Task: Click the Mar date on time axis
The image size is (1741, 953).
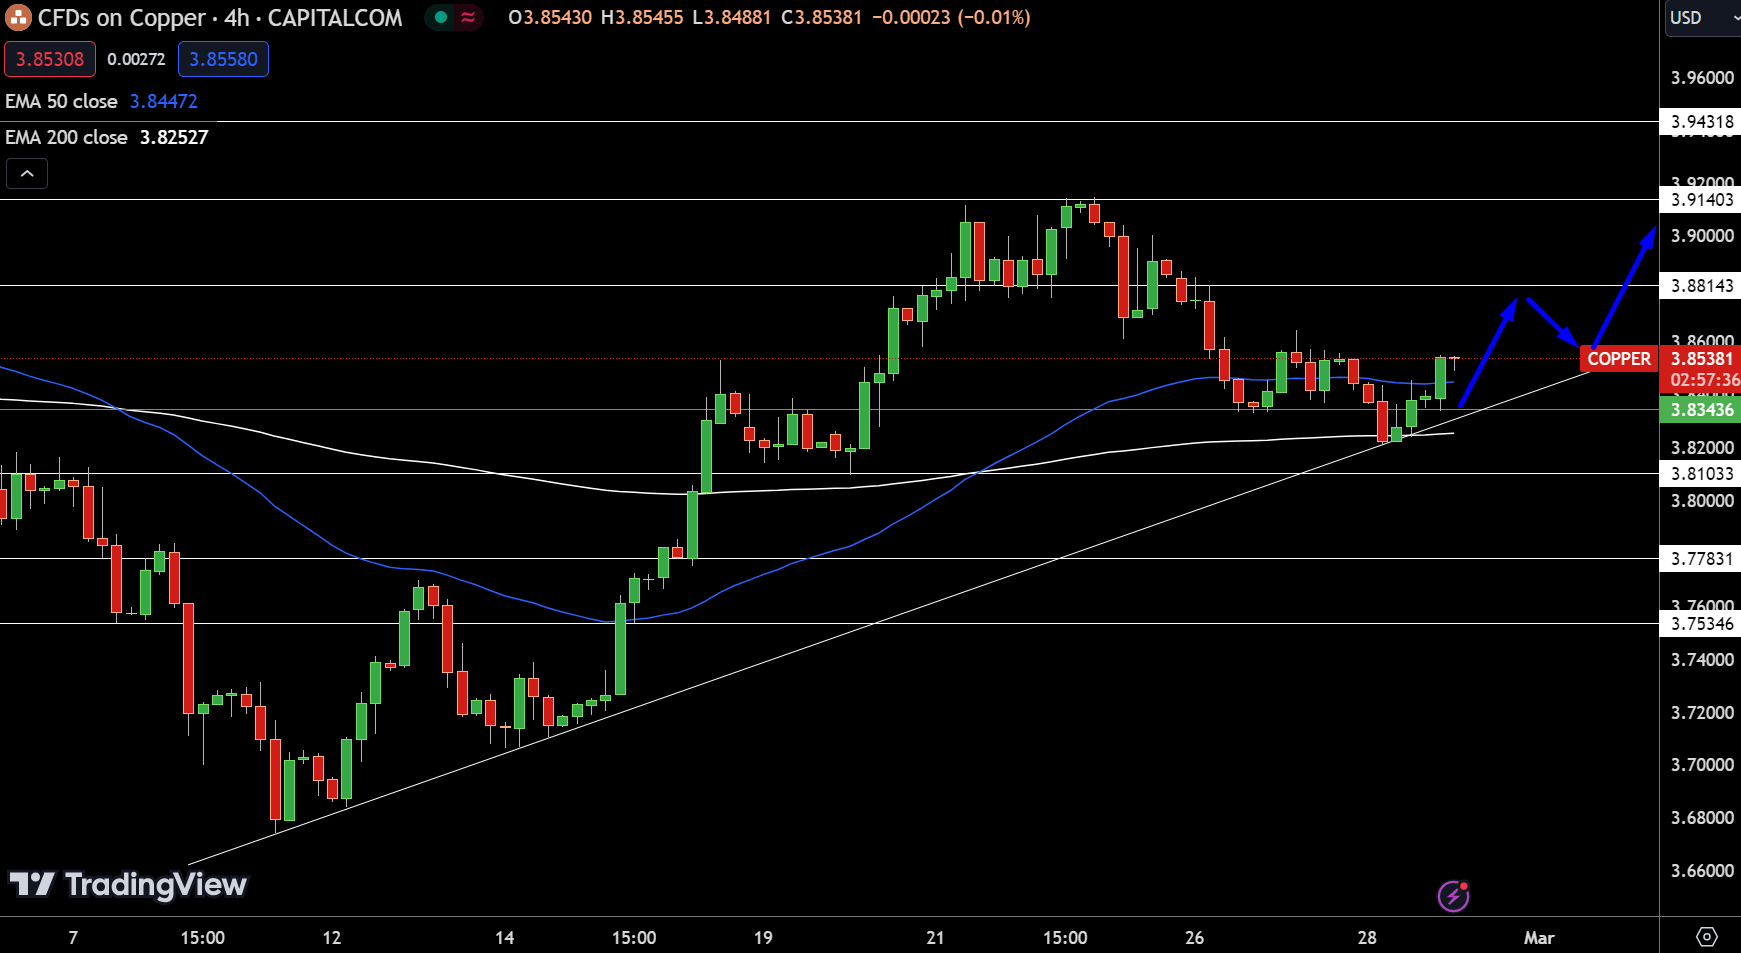Action: click(1538, 937)
